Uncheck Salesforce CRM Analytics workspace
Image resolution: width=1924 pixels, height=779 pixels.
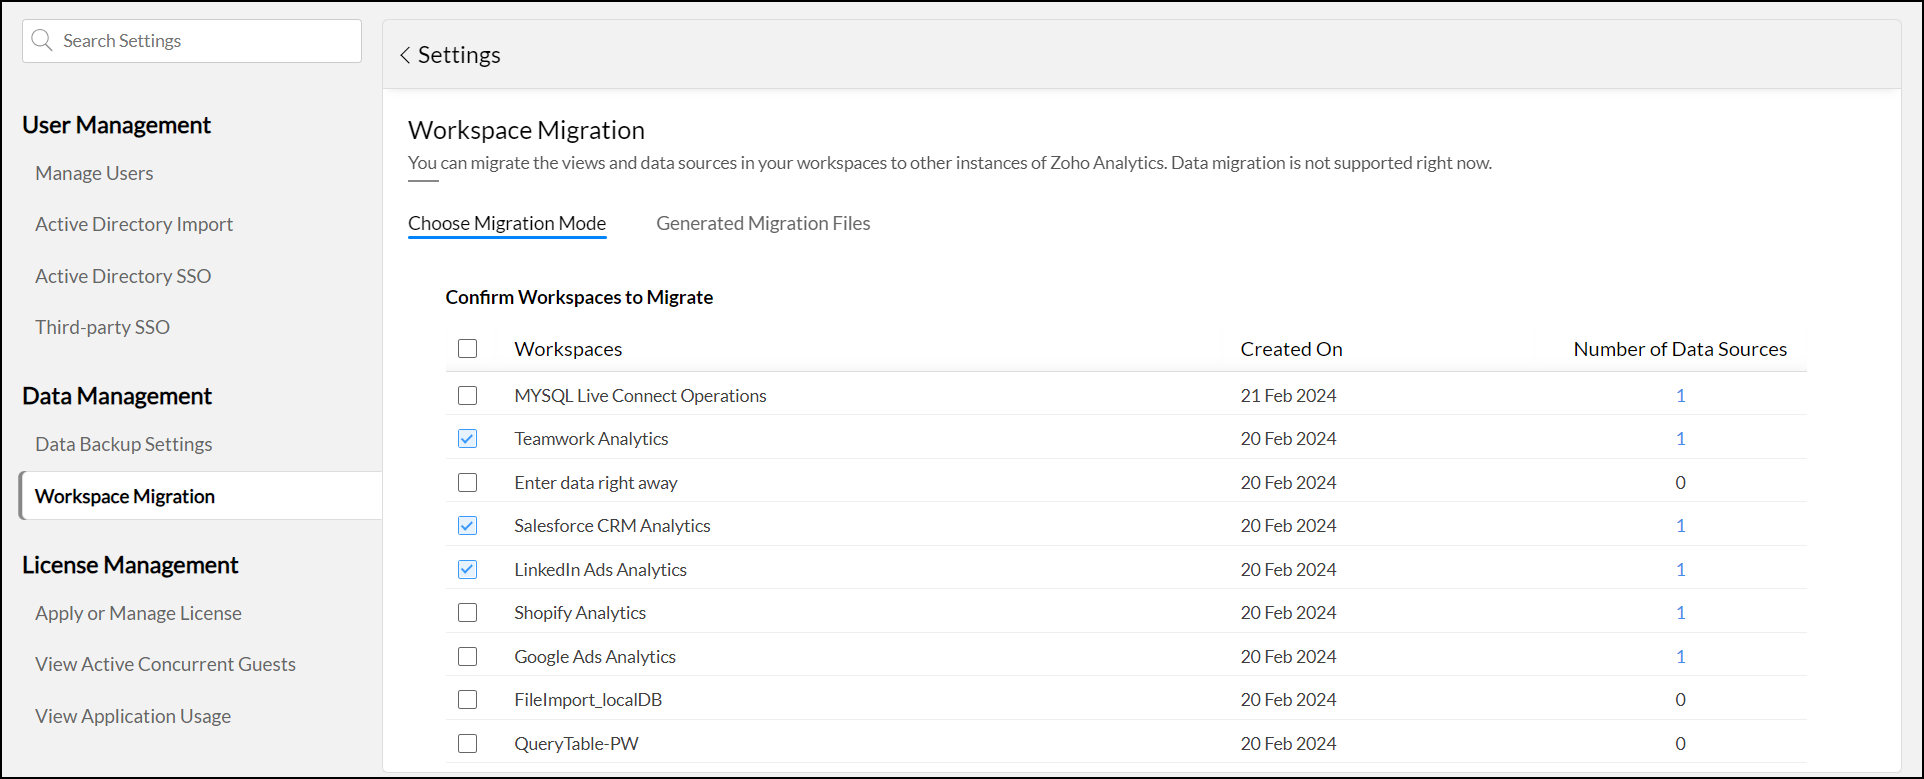point(467,526)
